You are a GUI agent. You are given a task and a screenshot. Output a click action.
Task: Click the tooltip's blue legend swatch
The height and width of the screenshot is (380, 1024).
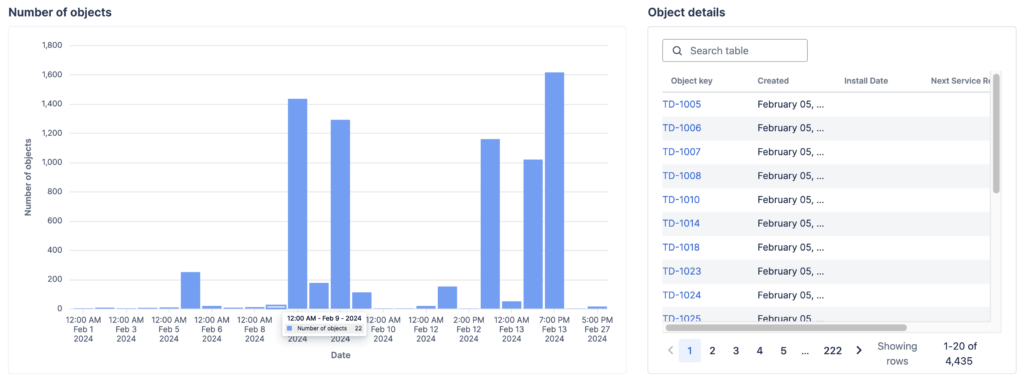(290, 328)
